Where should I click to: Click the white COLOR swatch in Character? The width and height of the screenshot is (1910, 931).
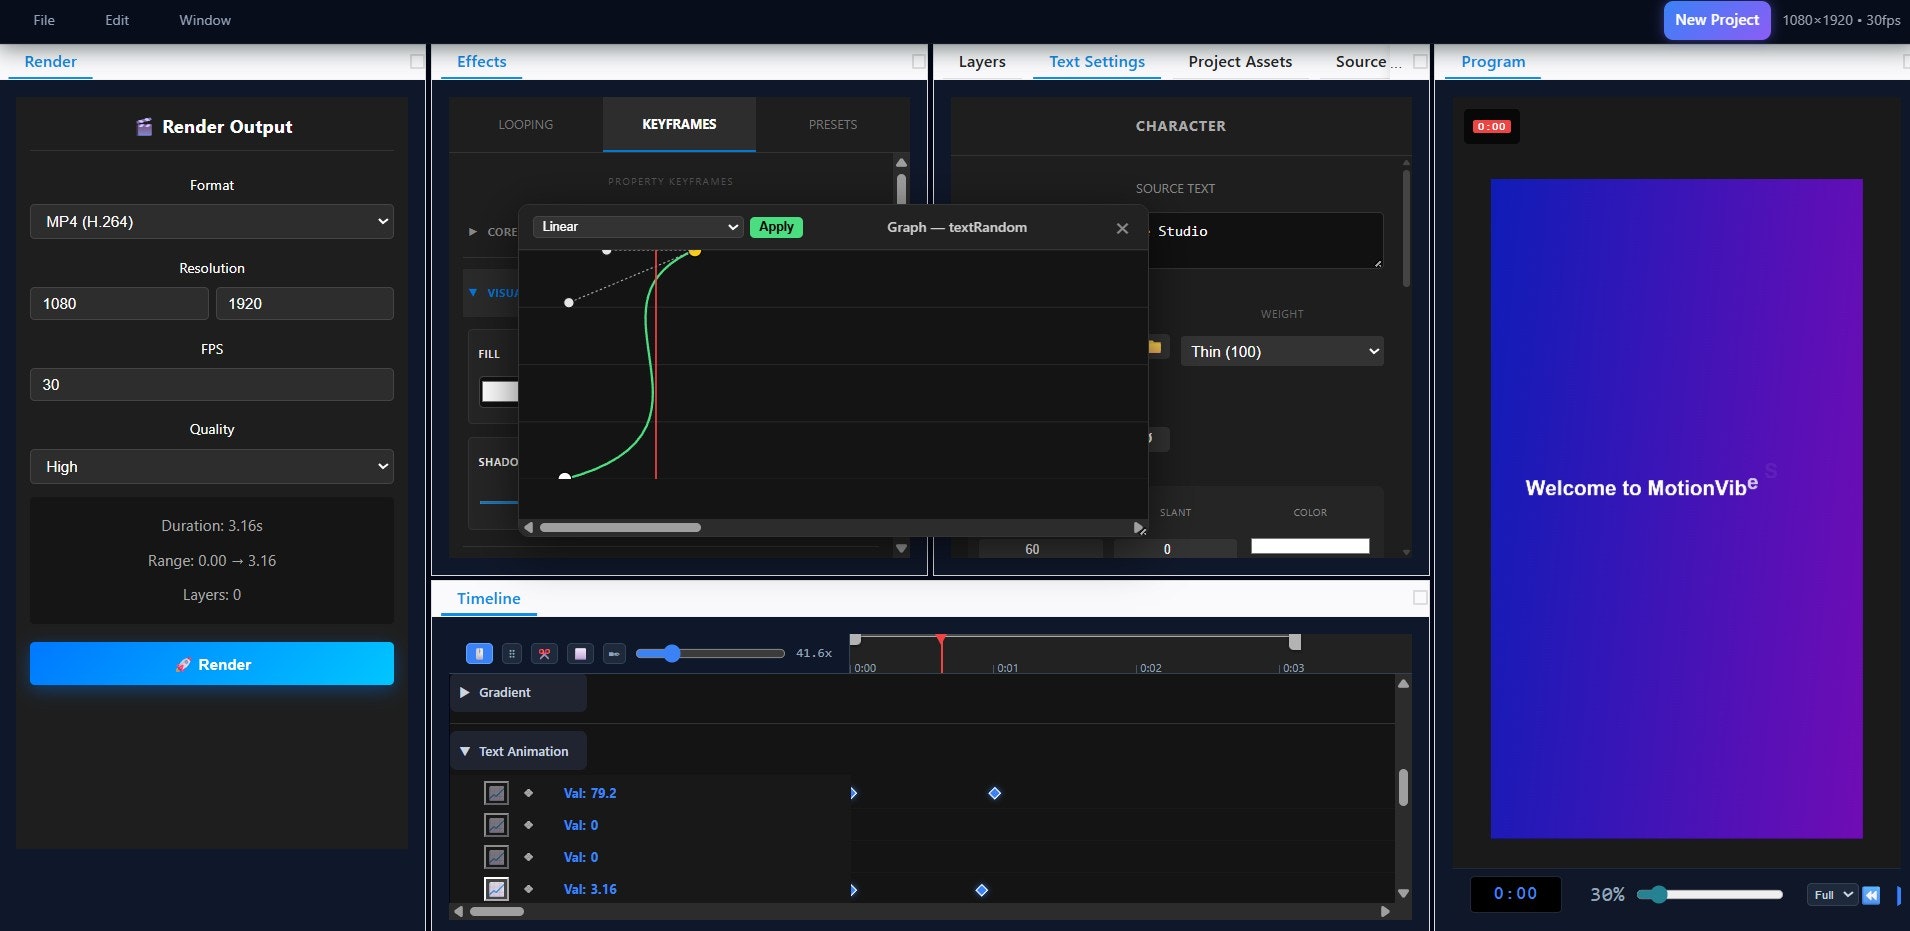coord(1310,546)
